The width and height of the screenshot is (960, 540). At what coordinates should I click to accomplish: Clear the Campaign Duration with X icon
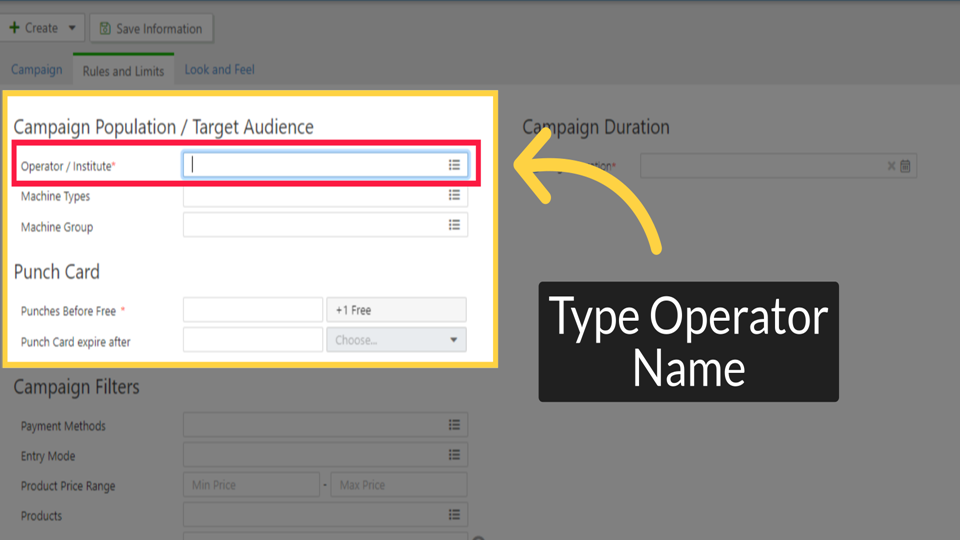(x=891, y=166)
